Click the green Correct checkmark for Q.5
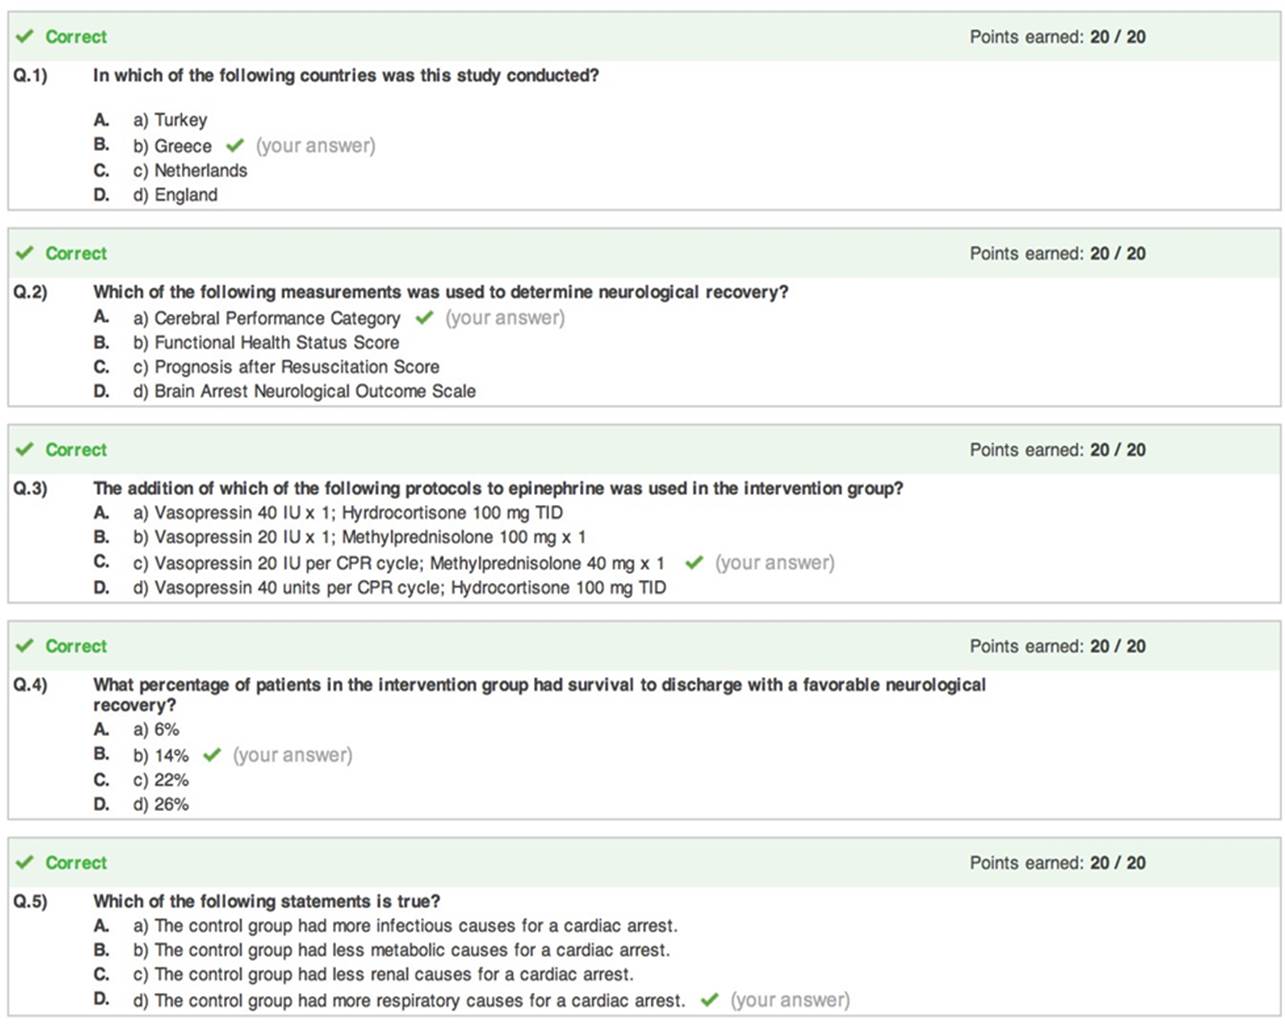1285x1027 pixels. [x=25, y=863]
